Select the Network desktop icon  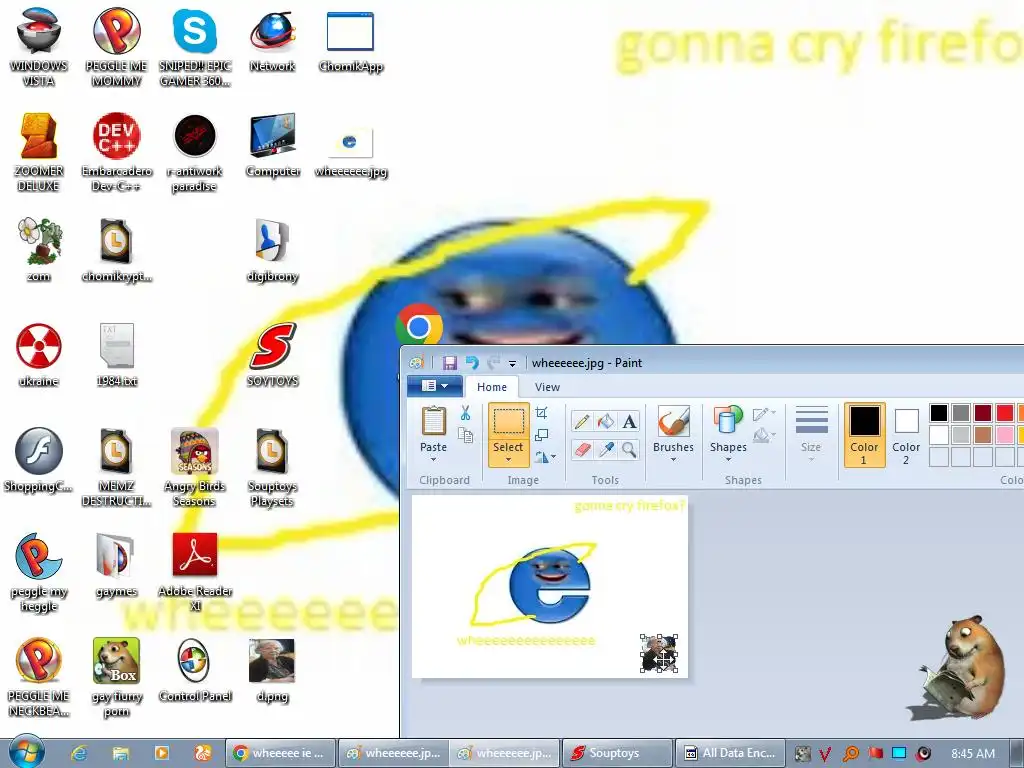click(272, 40)
